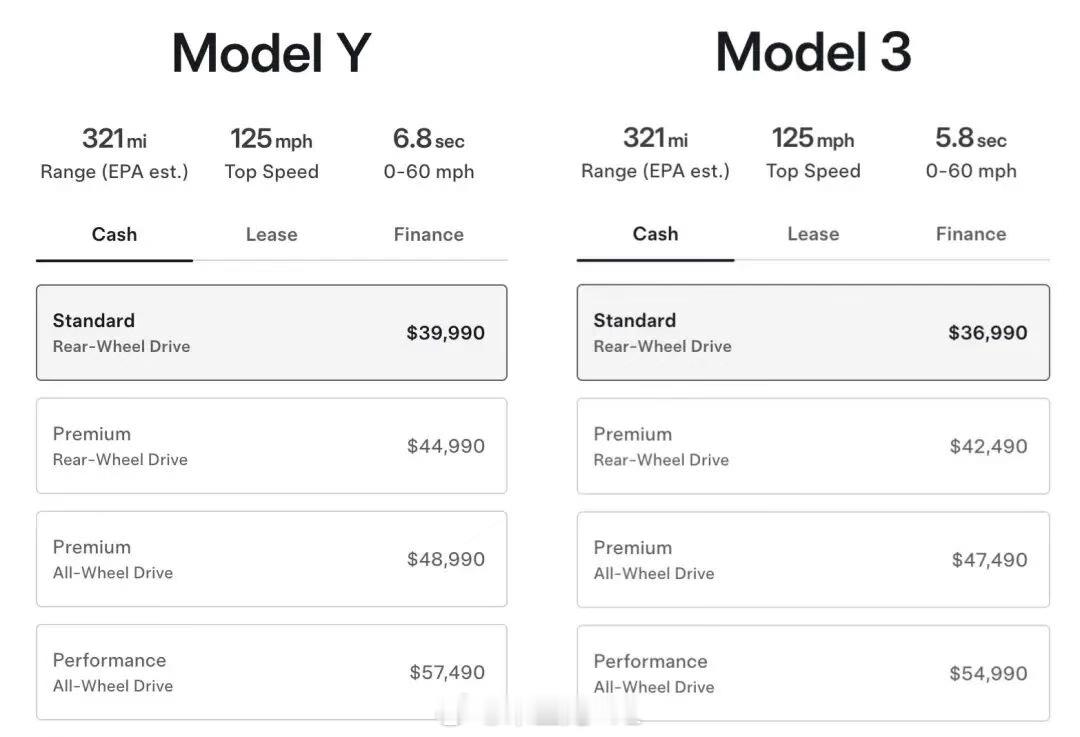Select the Model 3 Cash tab
The height and width of the screenshot is (737, 1080).
pos(655,234)
